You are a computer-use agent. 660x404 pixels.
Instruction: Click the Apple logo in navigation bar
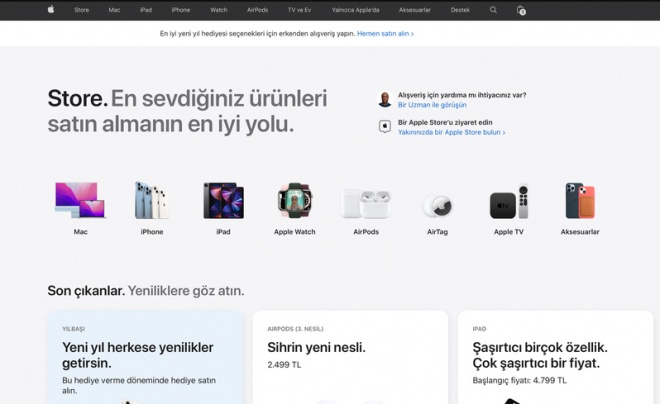(51, 10)
